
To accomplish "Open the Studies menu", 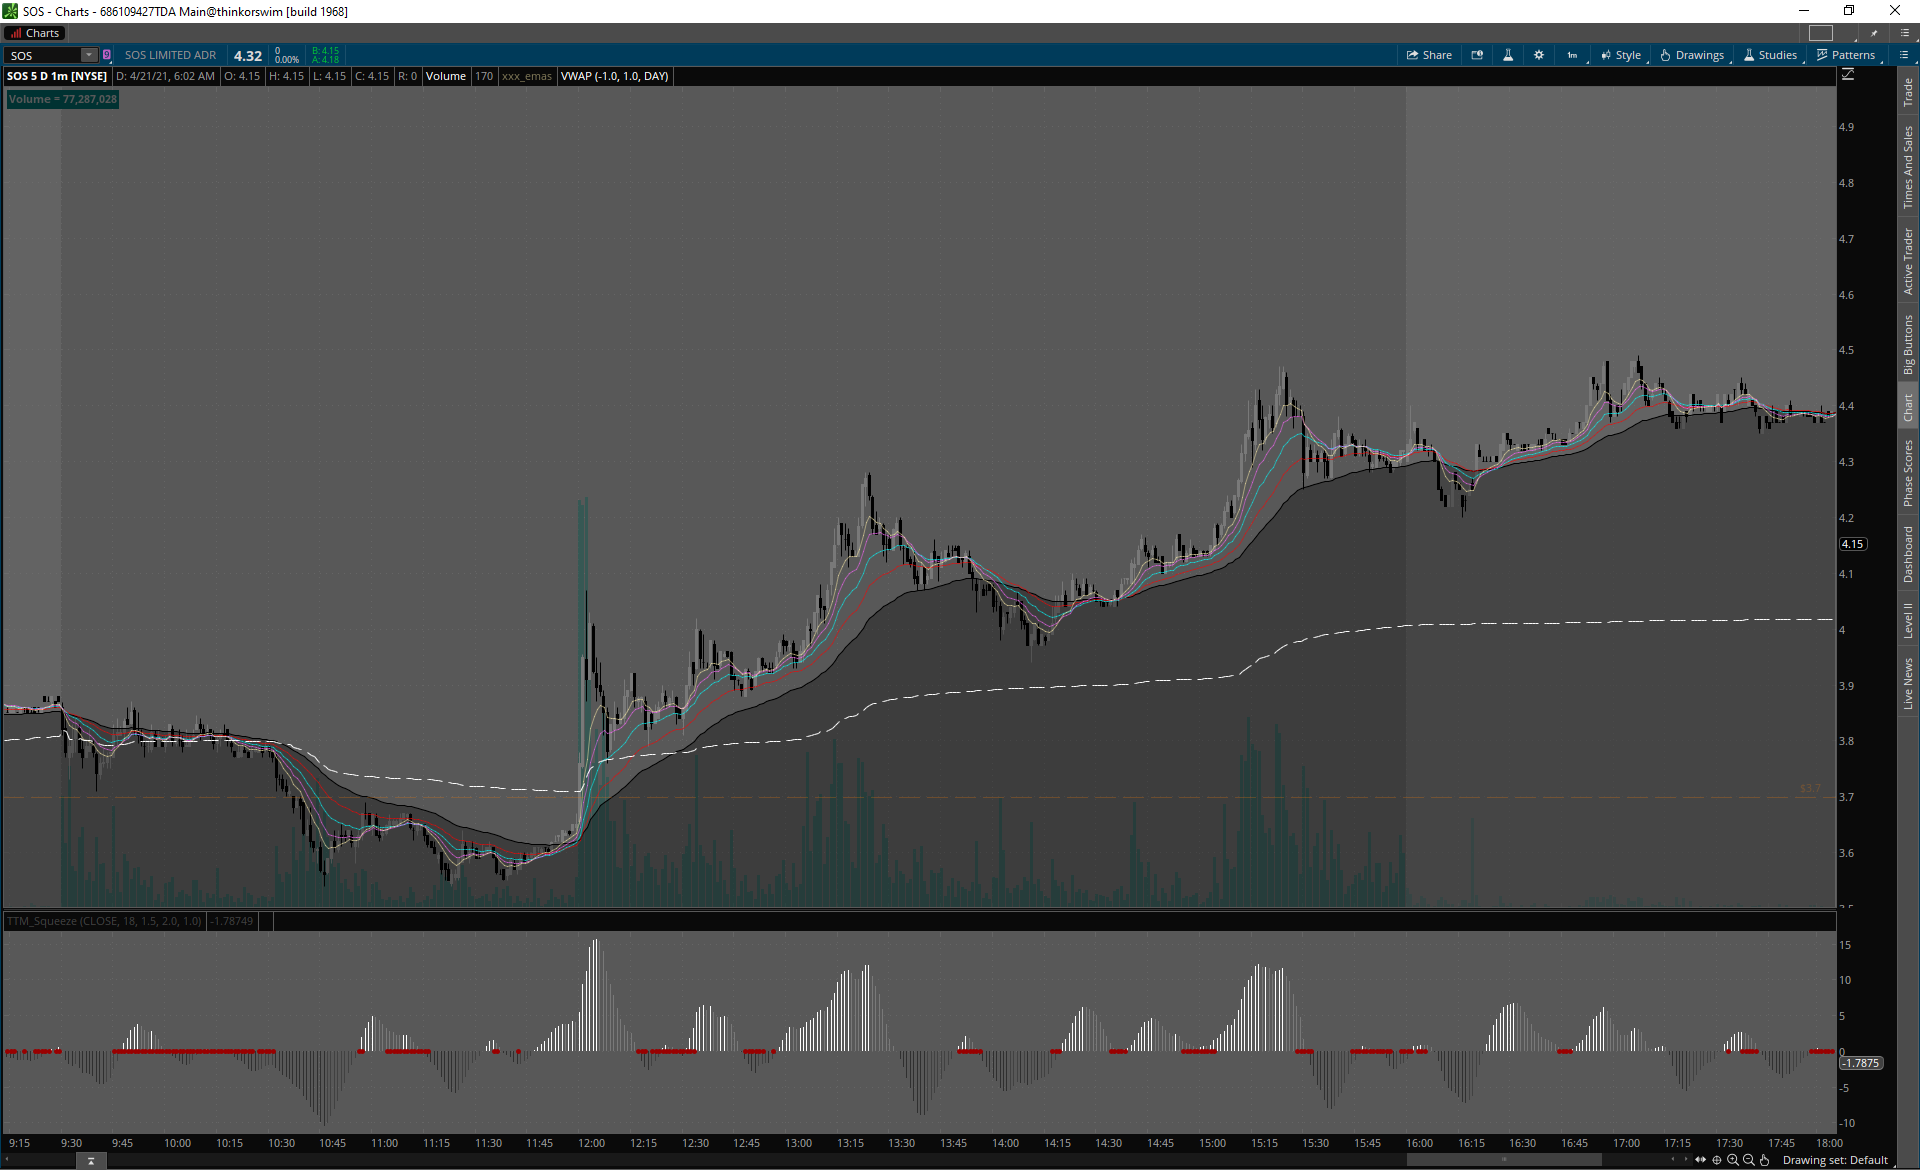I will pyautogui.click(x=1770, y=55).
